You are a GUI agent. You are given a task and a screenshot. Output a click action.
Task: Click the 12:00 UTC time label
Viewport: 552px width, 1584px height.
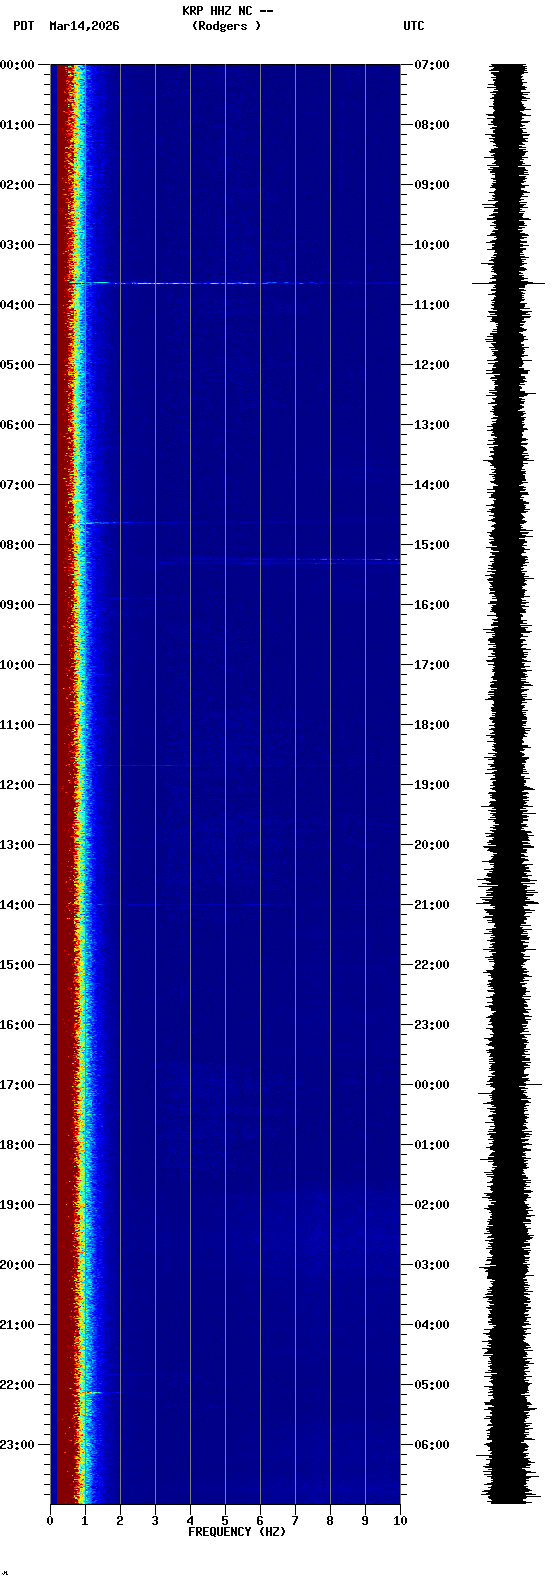click(x=432, y=365)
